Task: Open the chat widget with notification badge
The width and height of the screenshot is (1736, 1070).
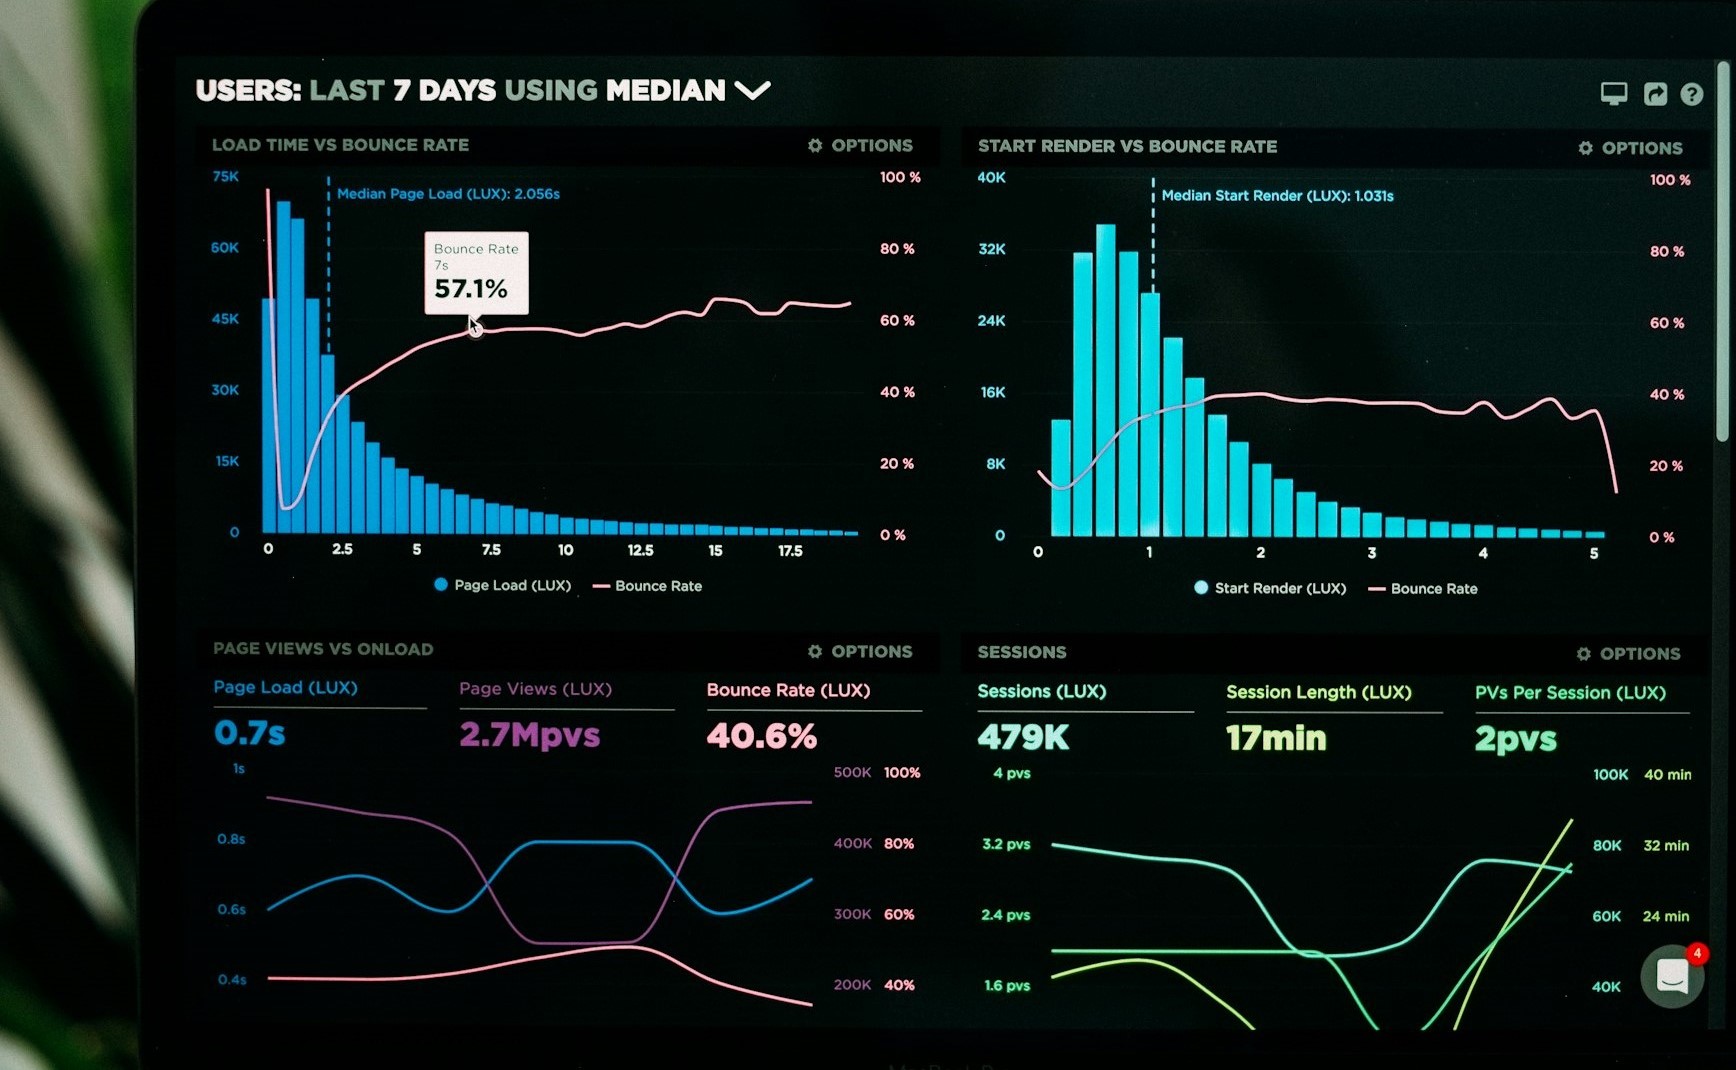Action: [x=1672, y=975]
